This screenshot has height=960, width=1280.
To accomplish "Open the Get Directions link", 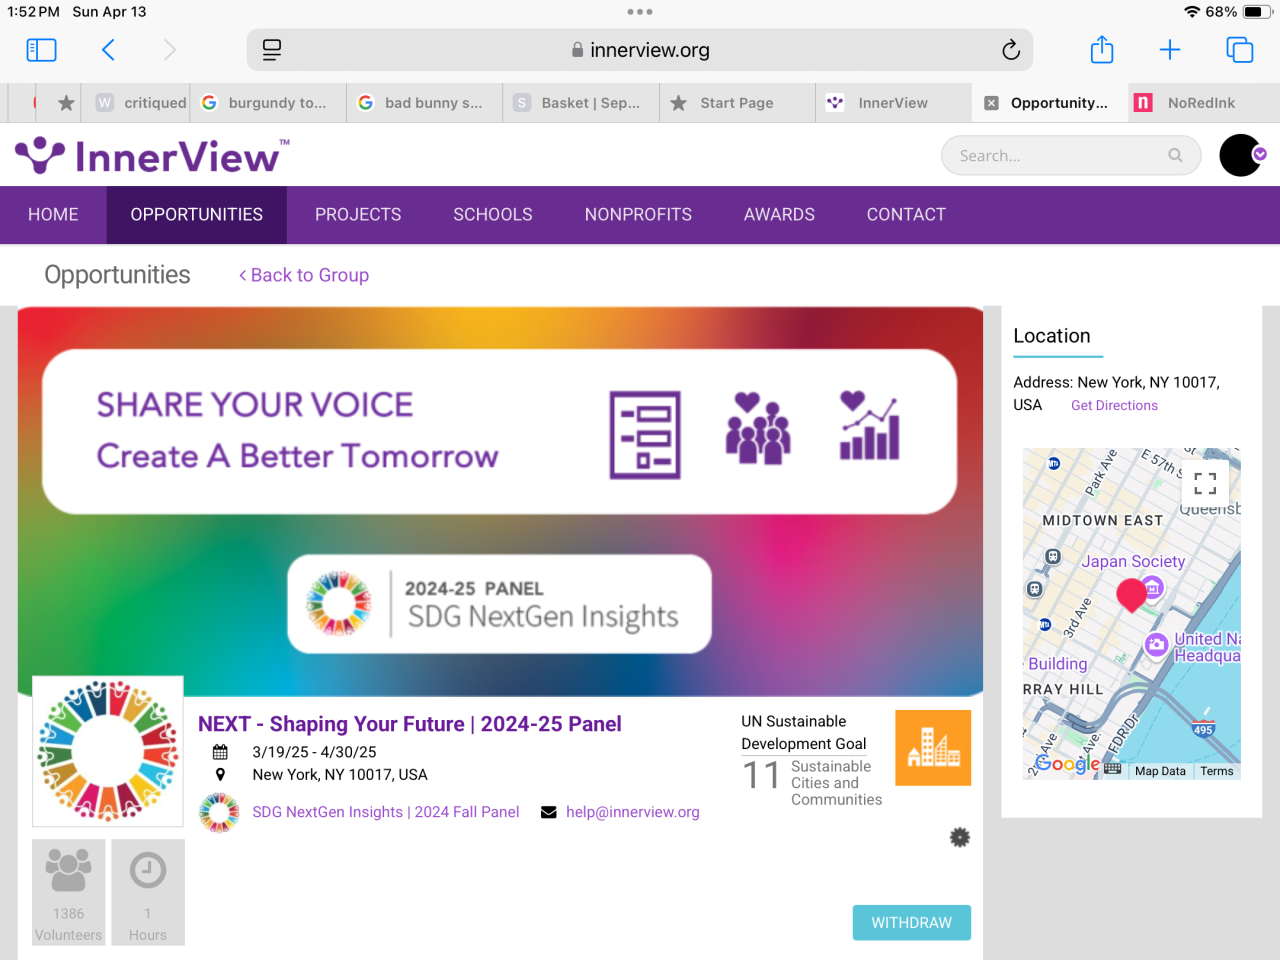I will [x=1114, y=405].
